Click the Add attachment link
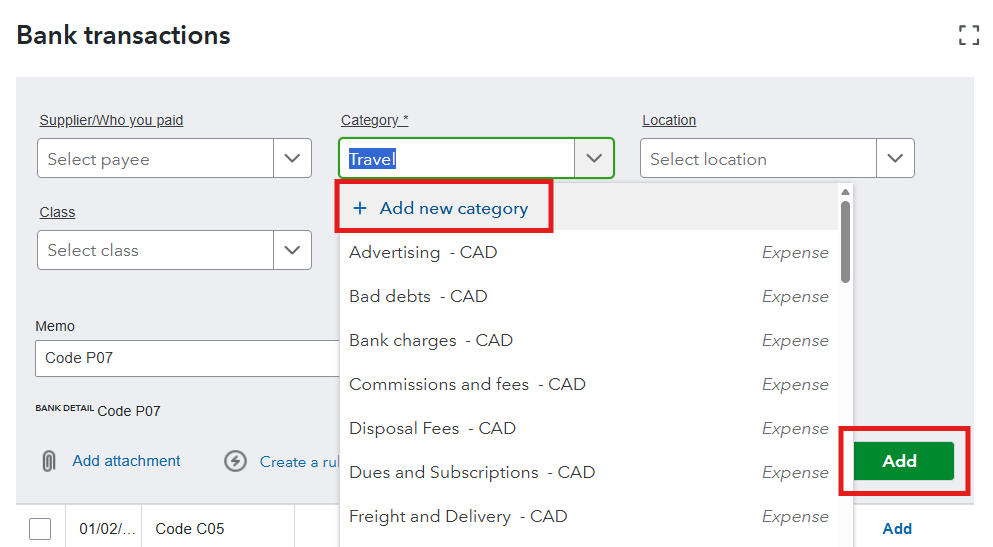The image size is (993, 547). tap(126, 461)
